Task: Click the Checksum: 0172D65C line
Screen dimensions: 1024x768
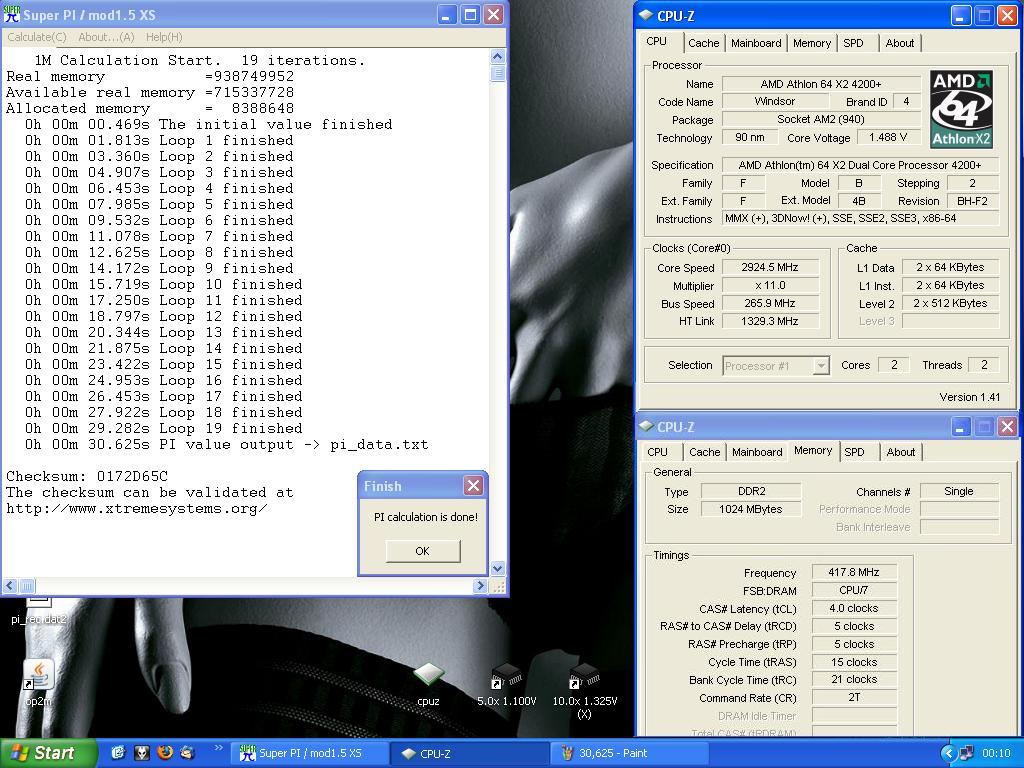Action: (x=87, y=476)
